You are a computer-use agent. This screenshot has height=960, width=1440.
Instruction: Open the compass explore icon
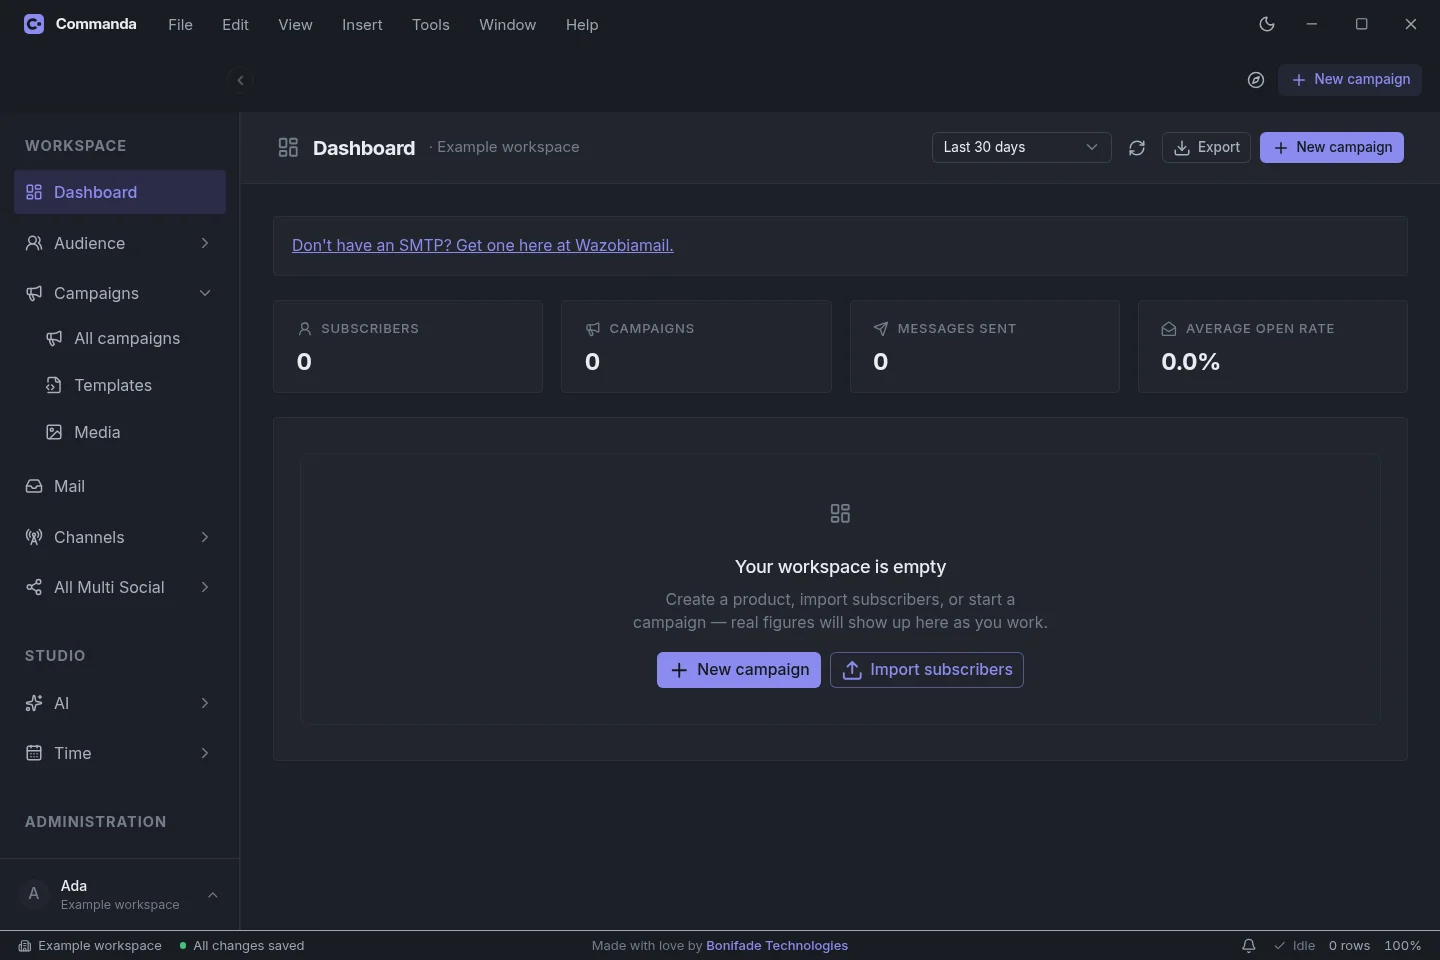pyautogui.click(x=1256, y=80)
